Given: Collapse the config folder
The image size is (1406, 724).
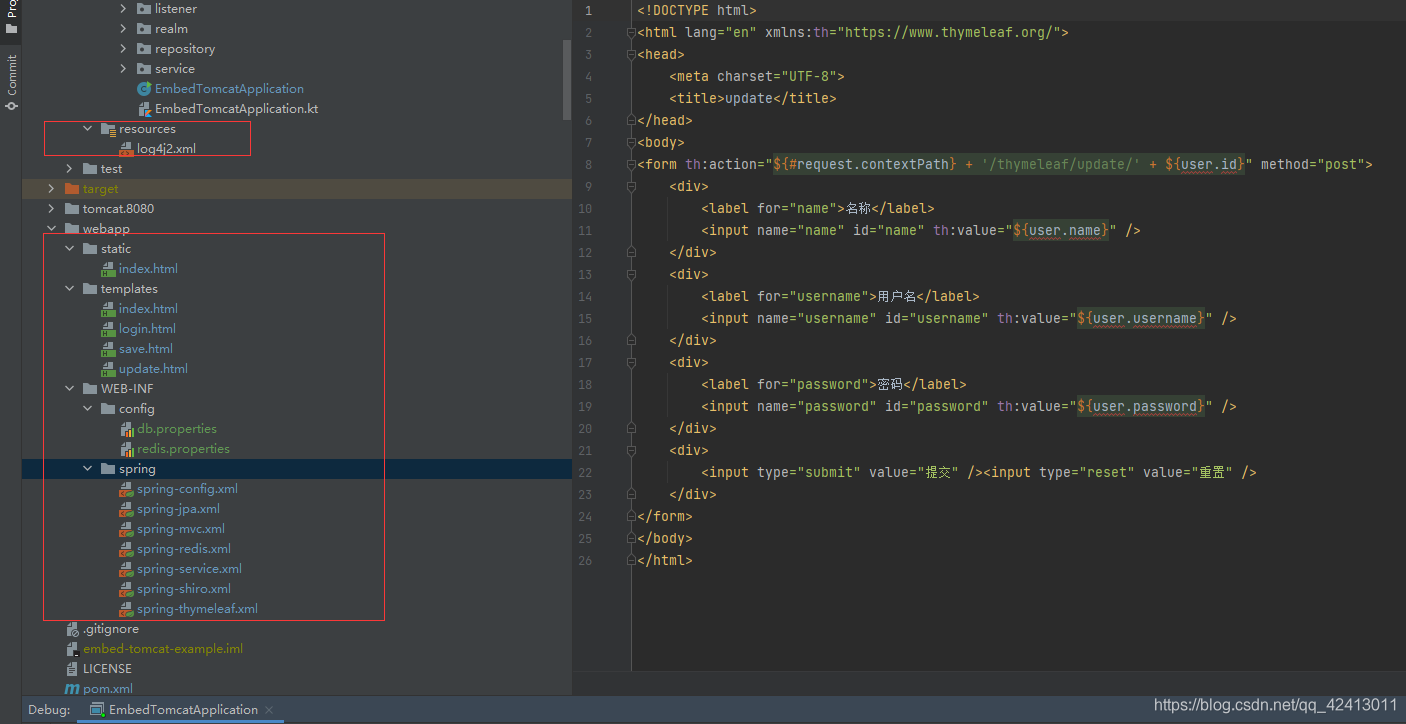Looking at the screenshot, I should tap(88, 409).
